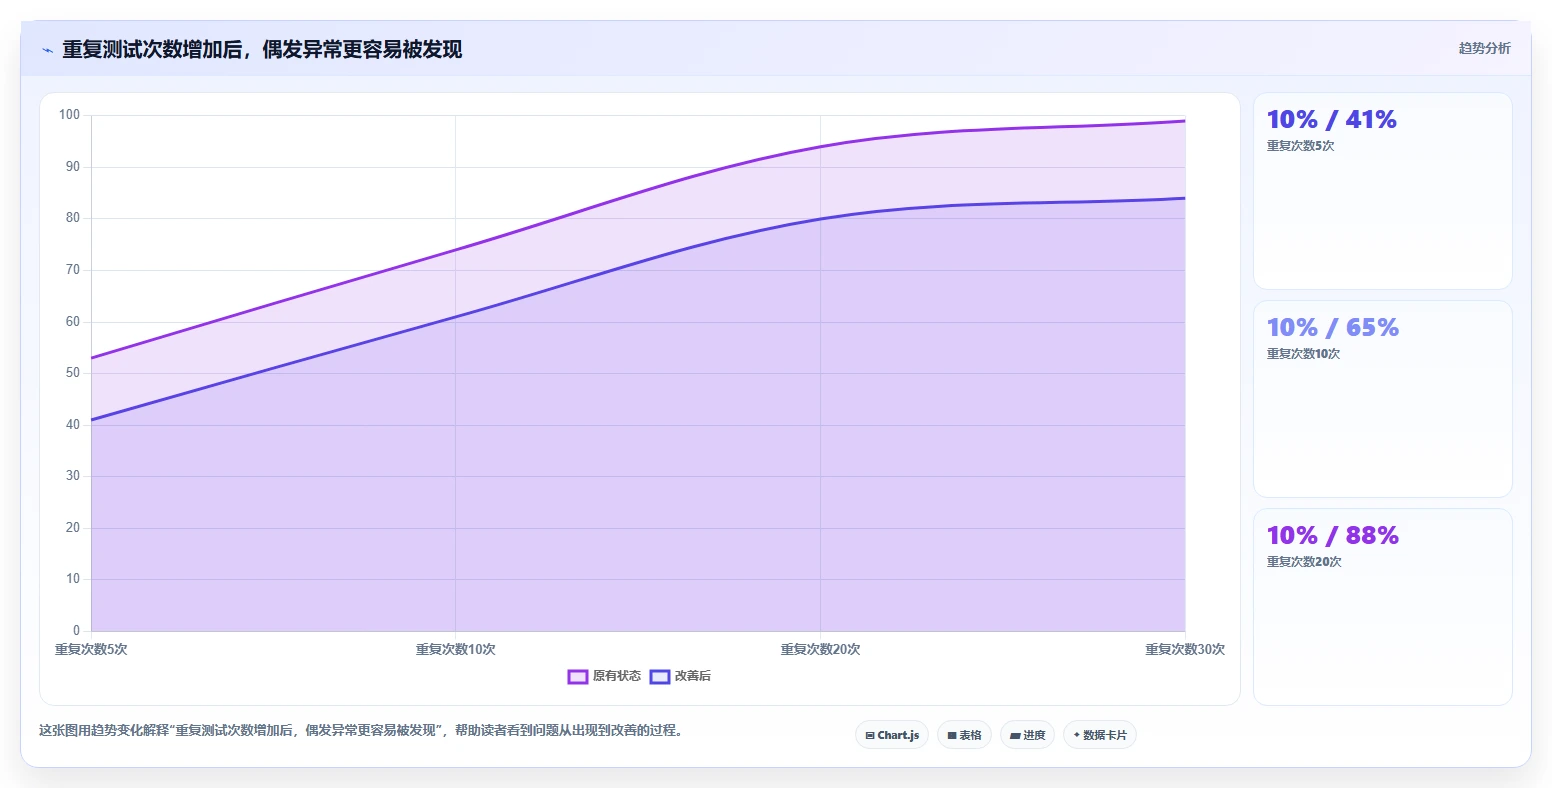The width and height of the screenshot is (1552, 788).
Task: Click the chart title heading text
Action: click(262, 50)
